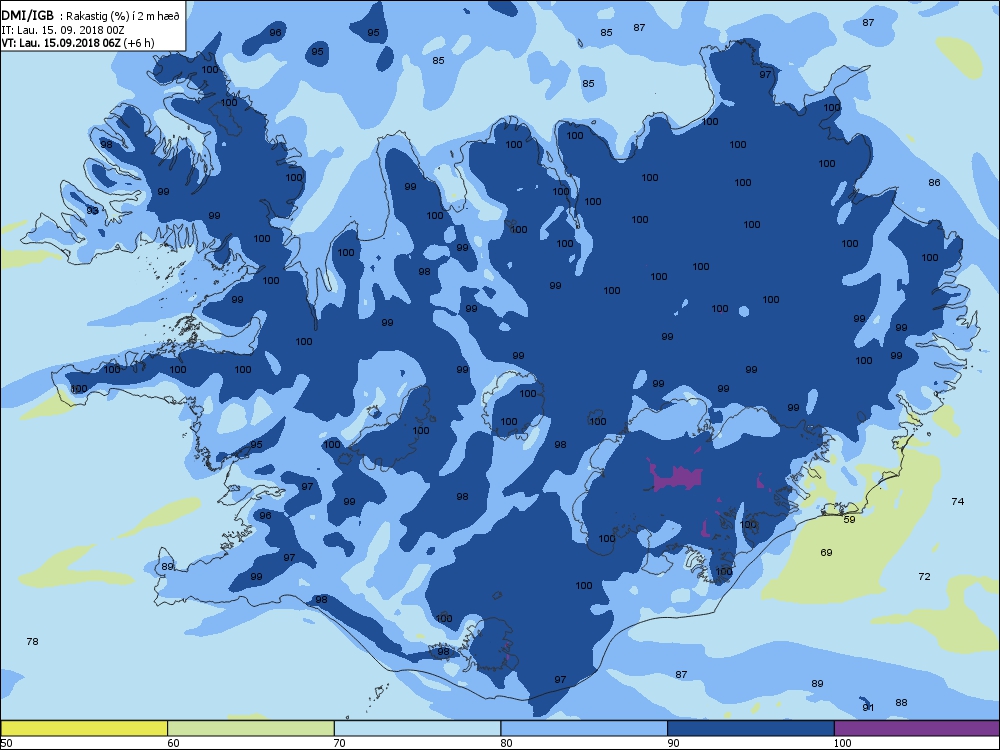Click the '74' humidity value offshore
The image size is (1000, 750).
click(957, 501)
